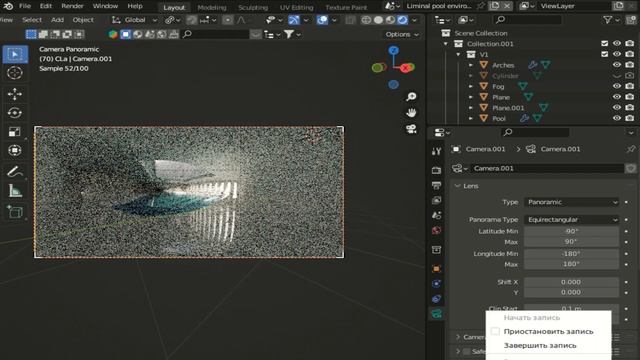640x360 pixels.
Task: Click the outliner search field
Action: coord(527,20)
